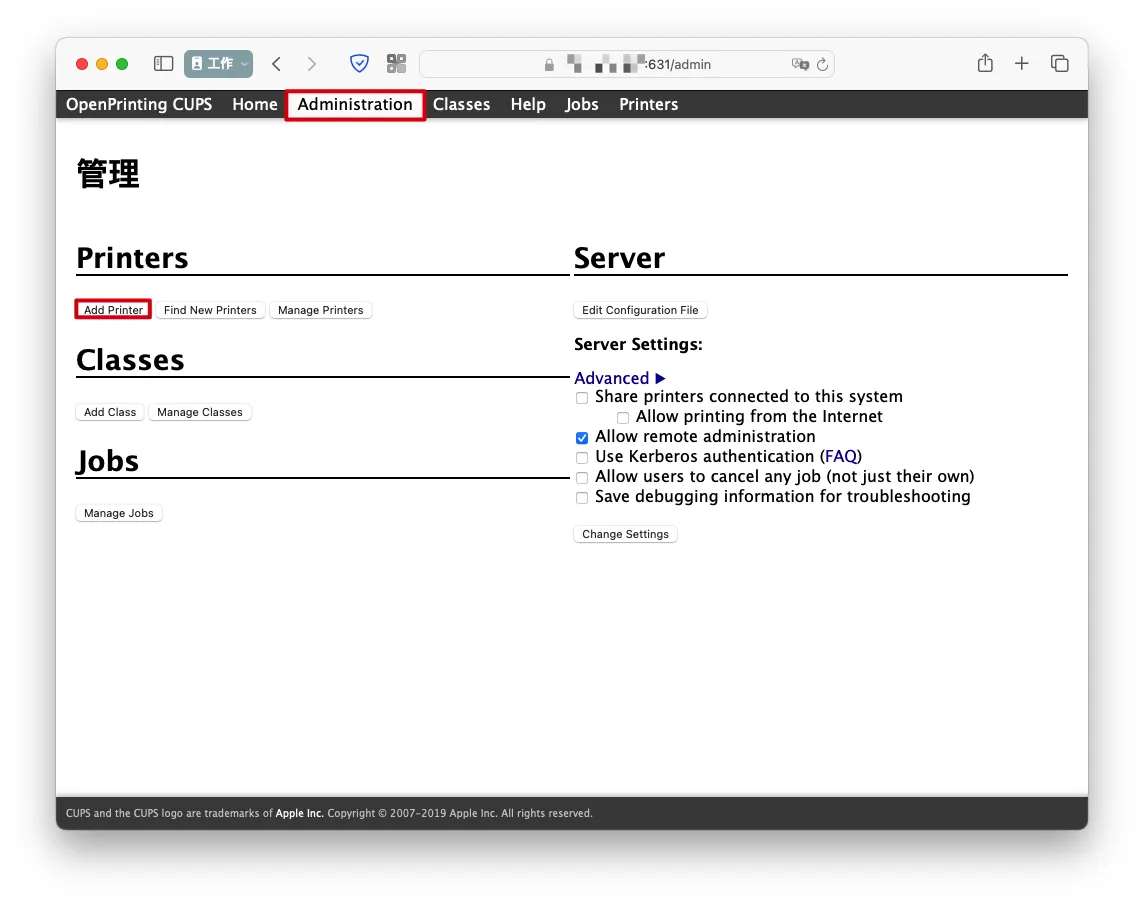Open the Printers menu item
The width and height of the screenshot is (1144, 904).
(x=648, y=104)
